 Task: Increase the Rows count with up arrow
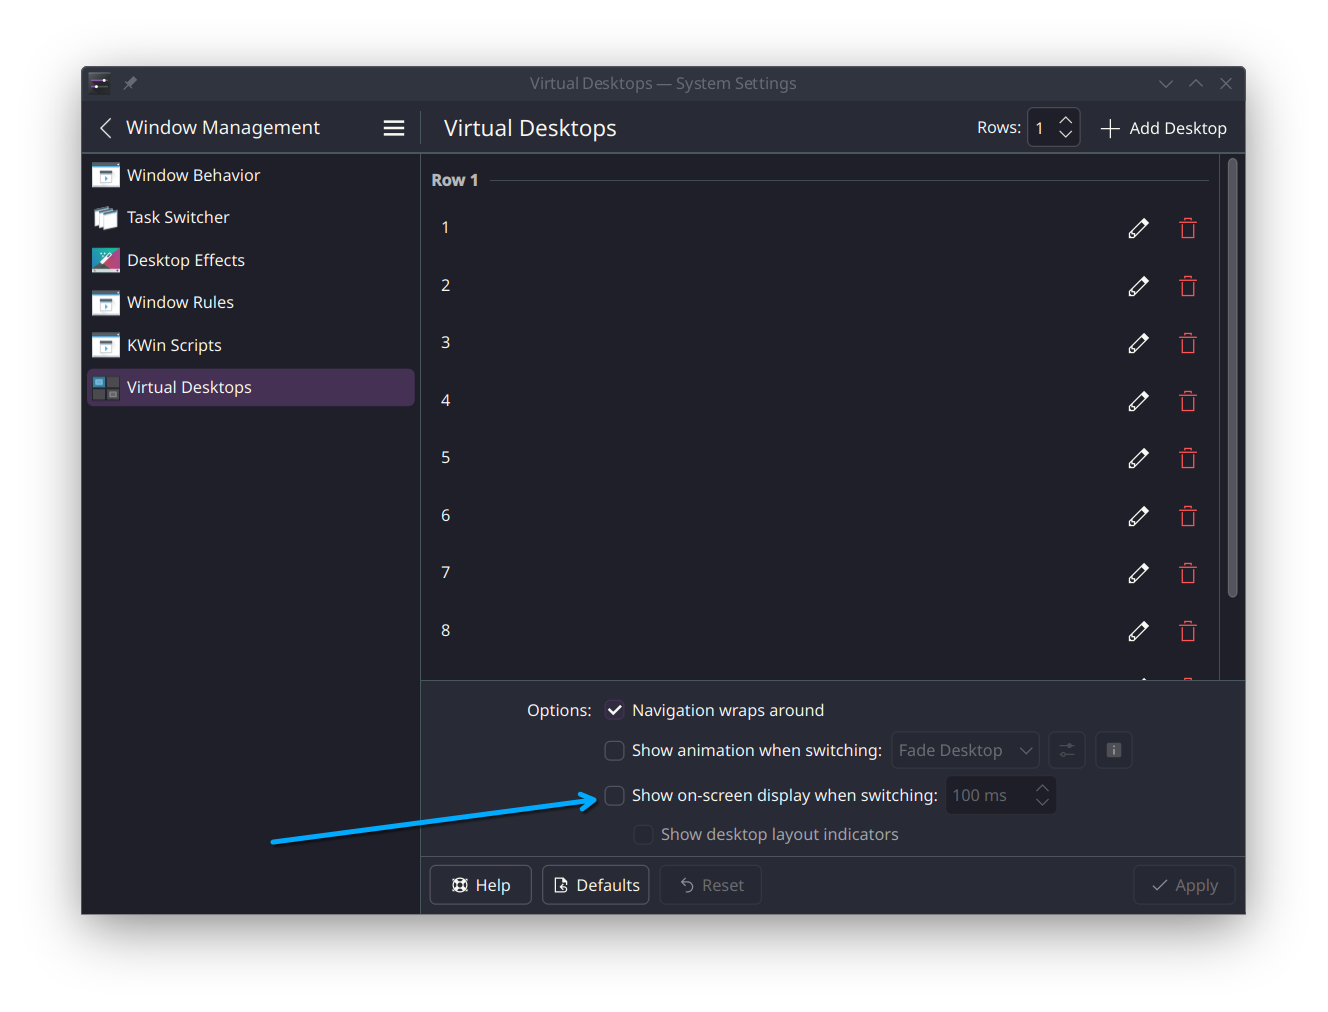(1066, 120)
